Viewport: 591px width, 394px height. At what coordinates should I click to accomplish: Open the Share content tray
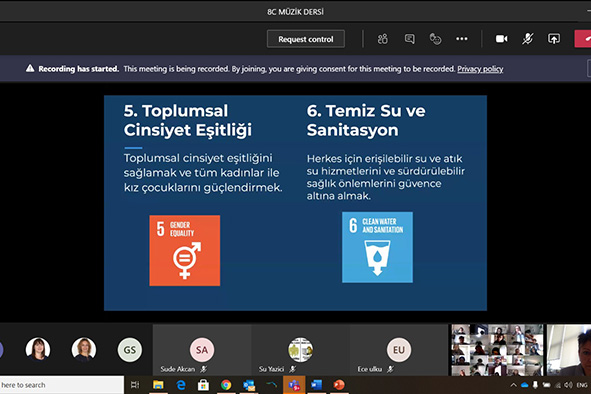coord(554,39)
